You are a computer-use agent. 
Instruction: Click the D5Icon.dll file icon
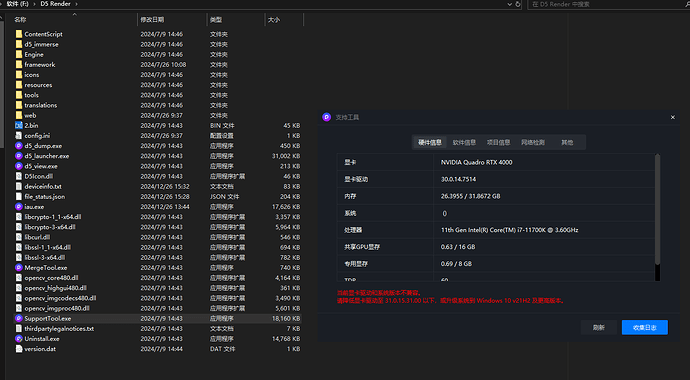[18, 176]
